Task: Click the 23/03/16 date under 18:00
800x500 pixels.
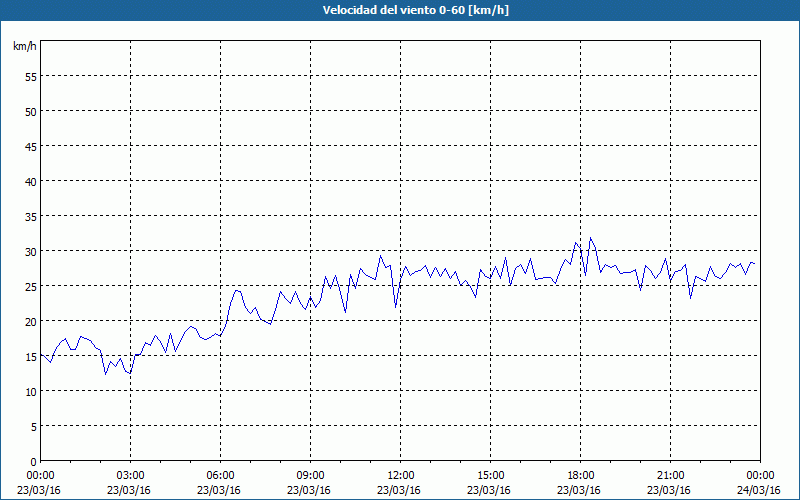Action: pos(579,490)
